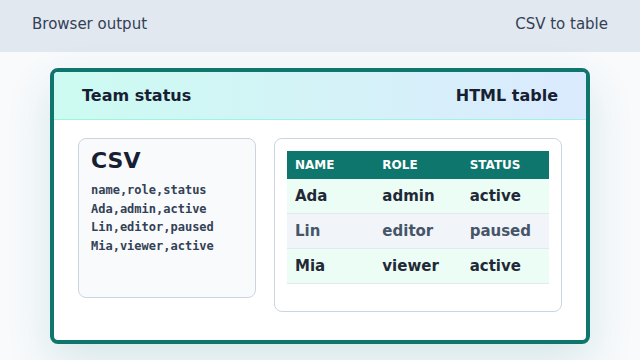The image size is (640, 360).
Task: Click the 'active' status in Ada's row
Action: [505, 196]
